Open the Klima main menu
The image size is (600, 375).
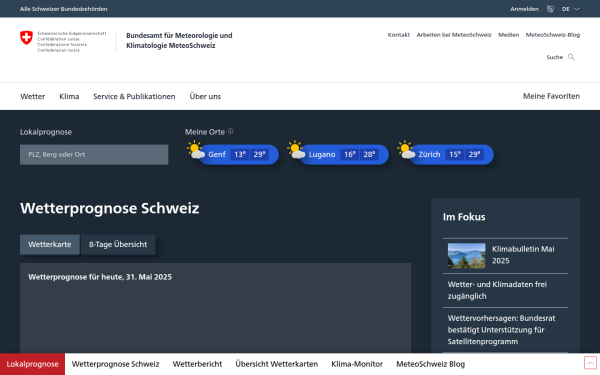69,96
